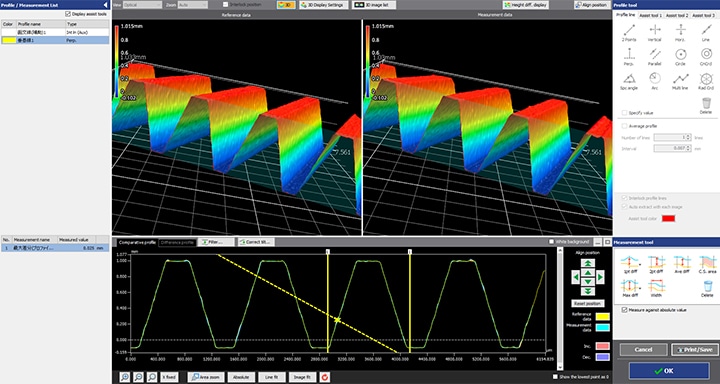
Task: Open the 3D image list button
Action: (x=374, y=5)
